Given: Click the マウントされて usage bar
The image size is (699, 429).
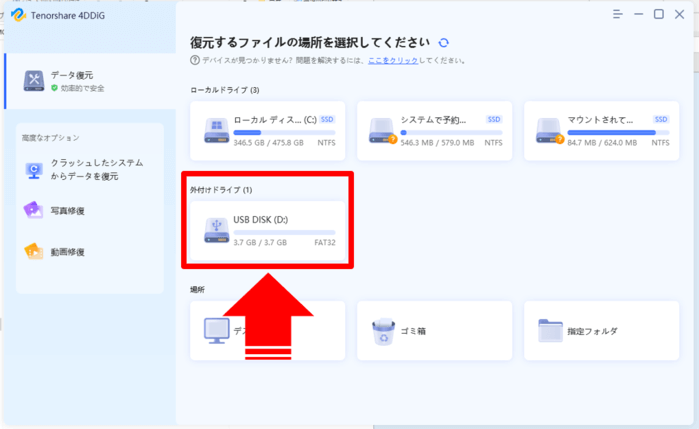Looking at the screenshot, I should (618, 132).
